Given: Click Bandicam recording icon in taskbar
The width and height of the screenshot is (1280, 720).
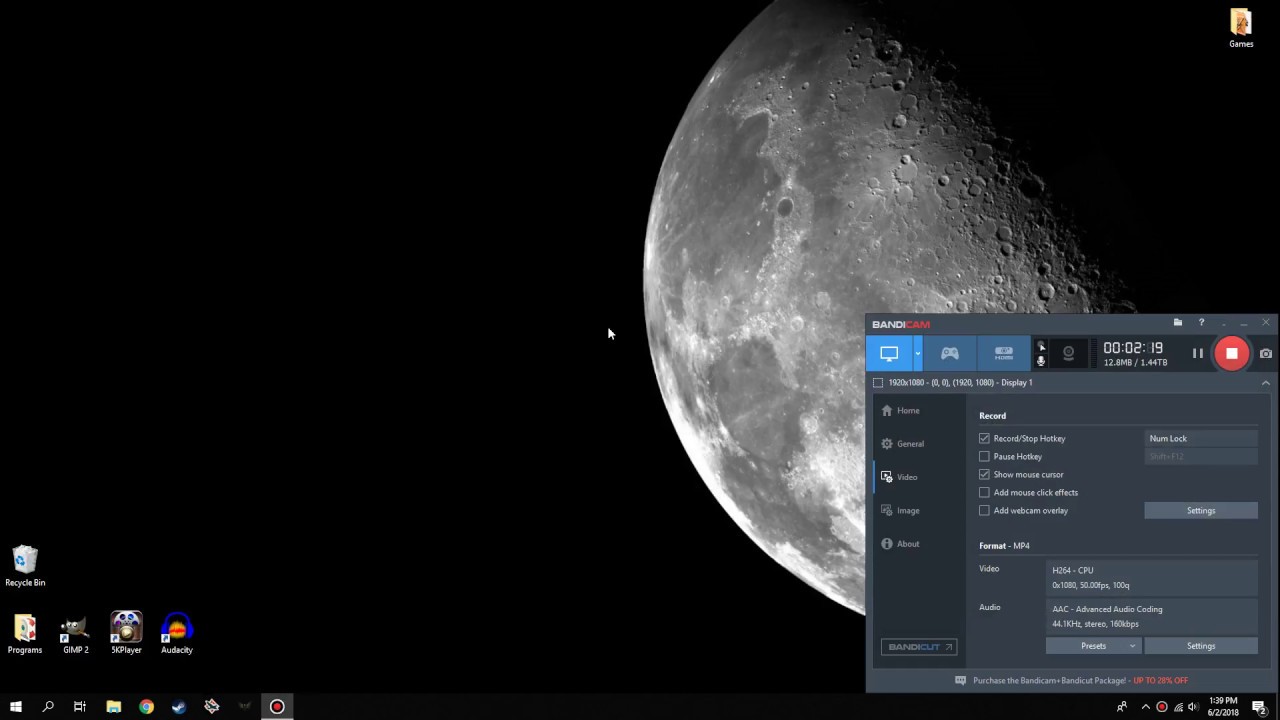Looking at the screenshot, I should (277, 707).
